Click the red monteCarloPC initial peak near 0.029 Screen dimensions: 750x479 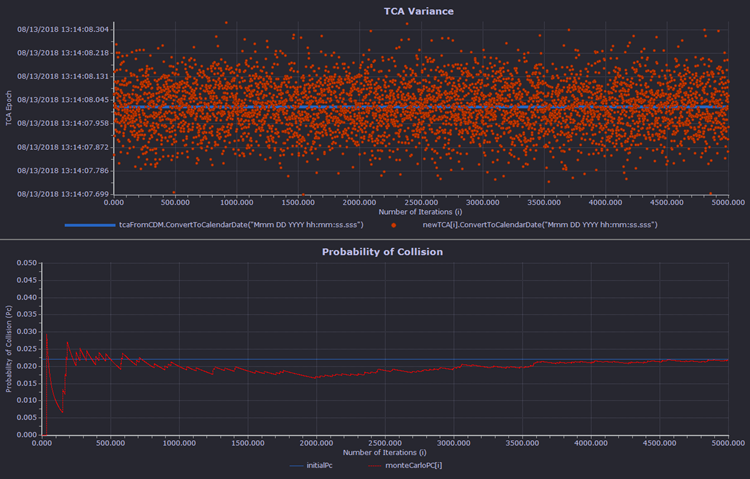46,335
